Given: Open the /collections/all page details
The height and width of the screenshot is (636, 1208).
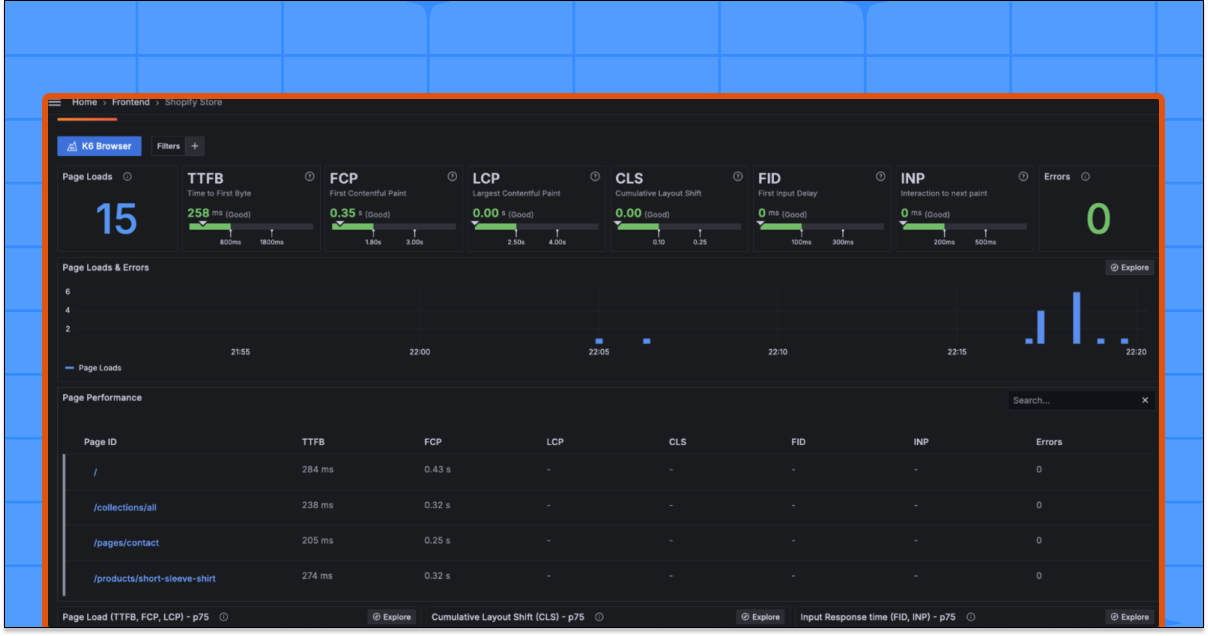Looking at the screenshot, I should [x=124, y=506].
